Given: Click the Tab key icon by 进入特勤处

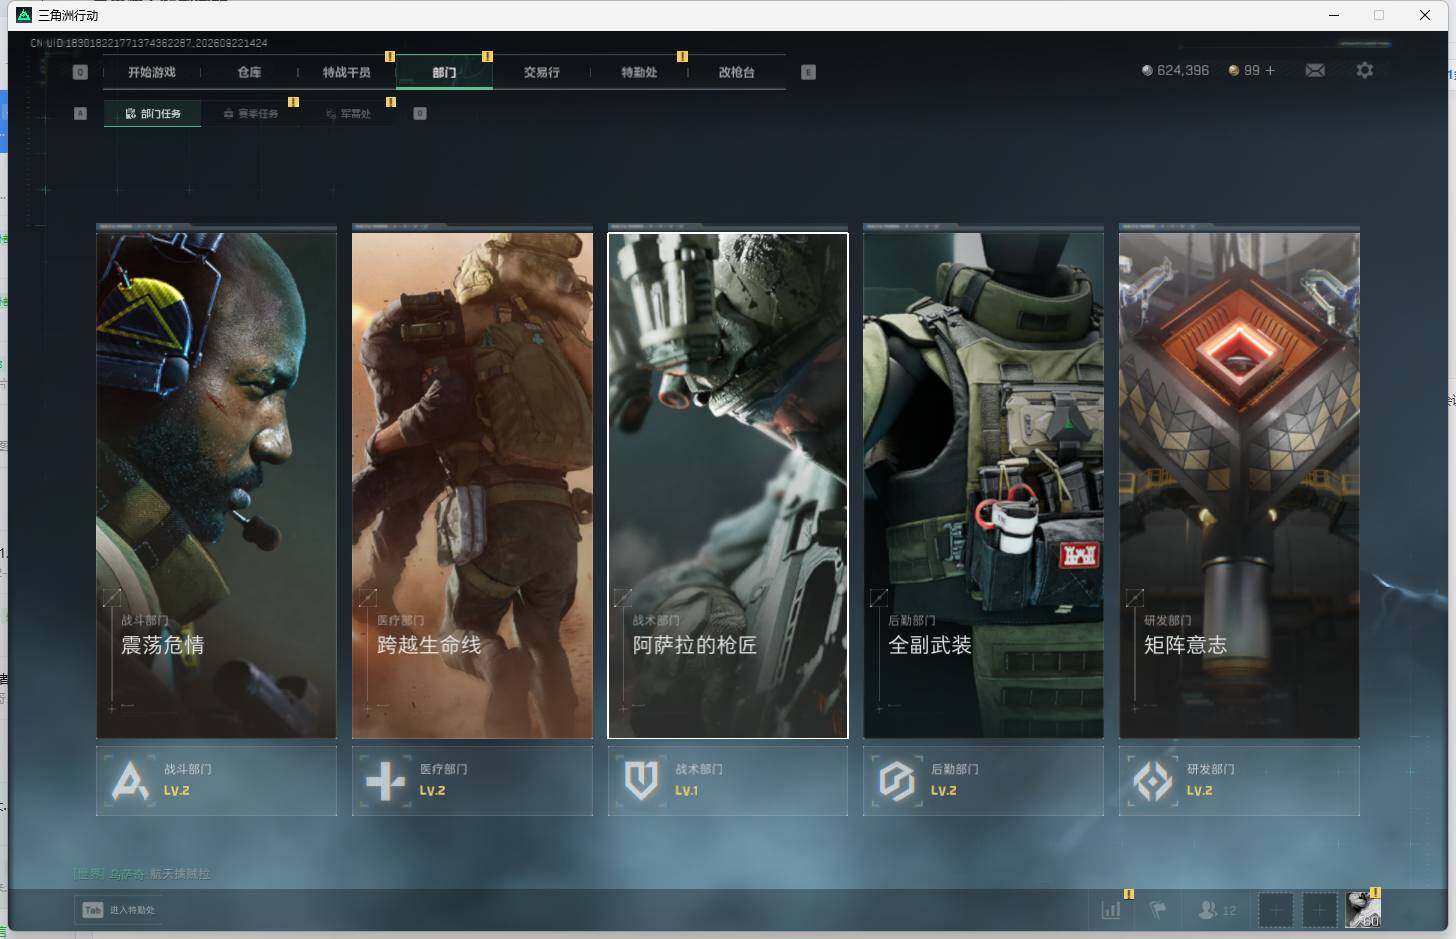Looking at the screenshot, I should point(93,910).
